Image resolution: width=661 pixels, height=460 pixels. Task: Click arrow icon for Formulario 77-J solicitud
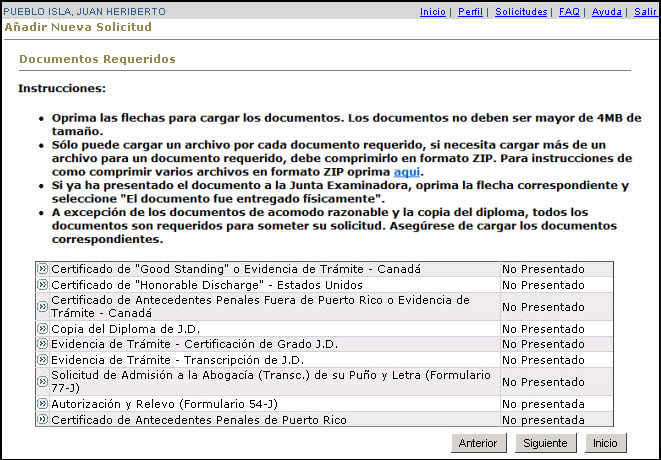coord(42,375)
